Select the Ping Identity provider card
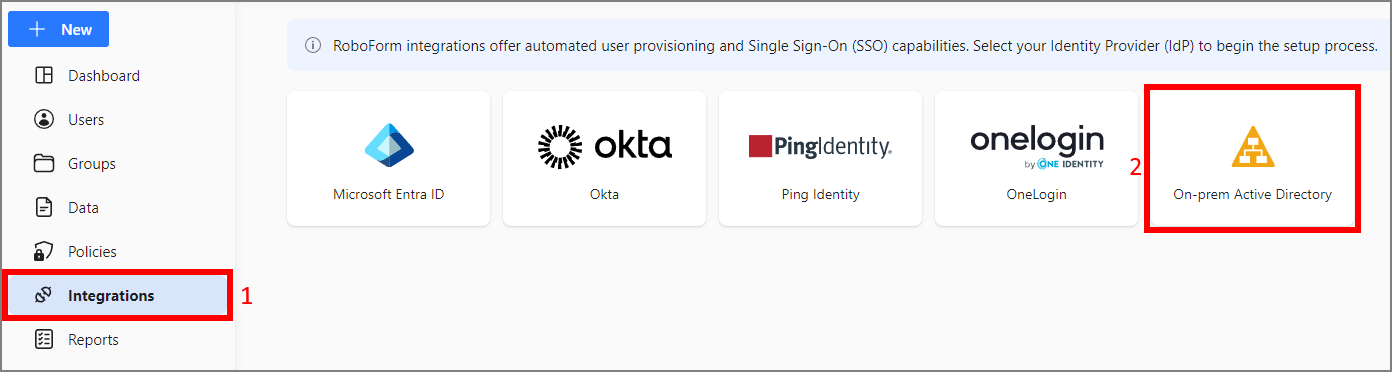Screen dimensions: 1392x372 click(820, 158)
